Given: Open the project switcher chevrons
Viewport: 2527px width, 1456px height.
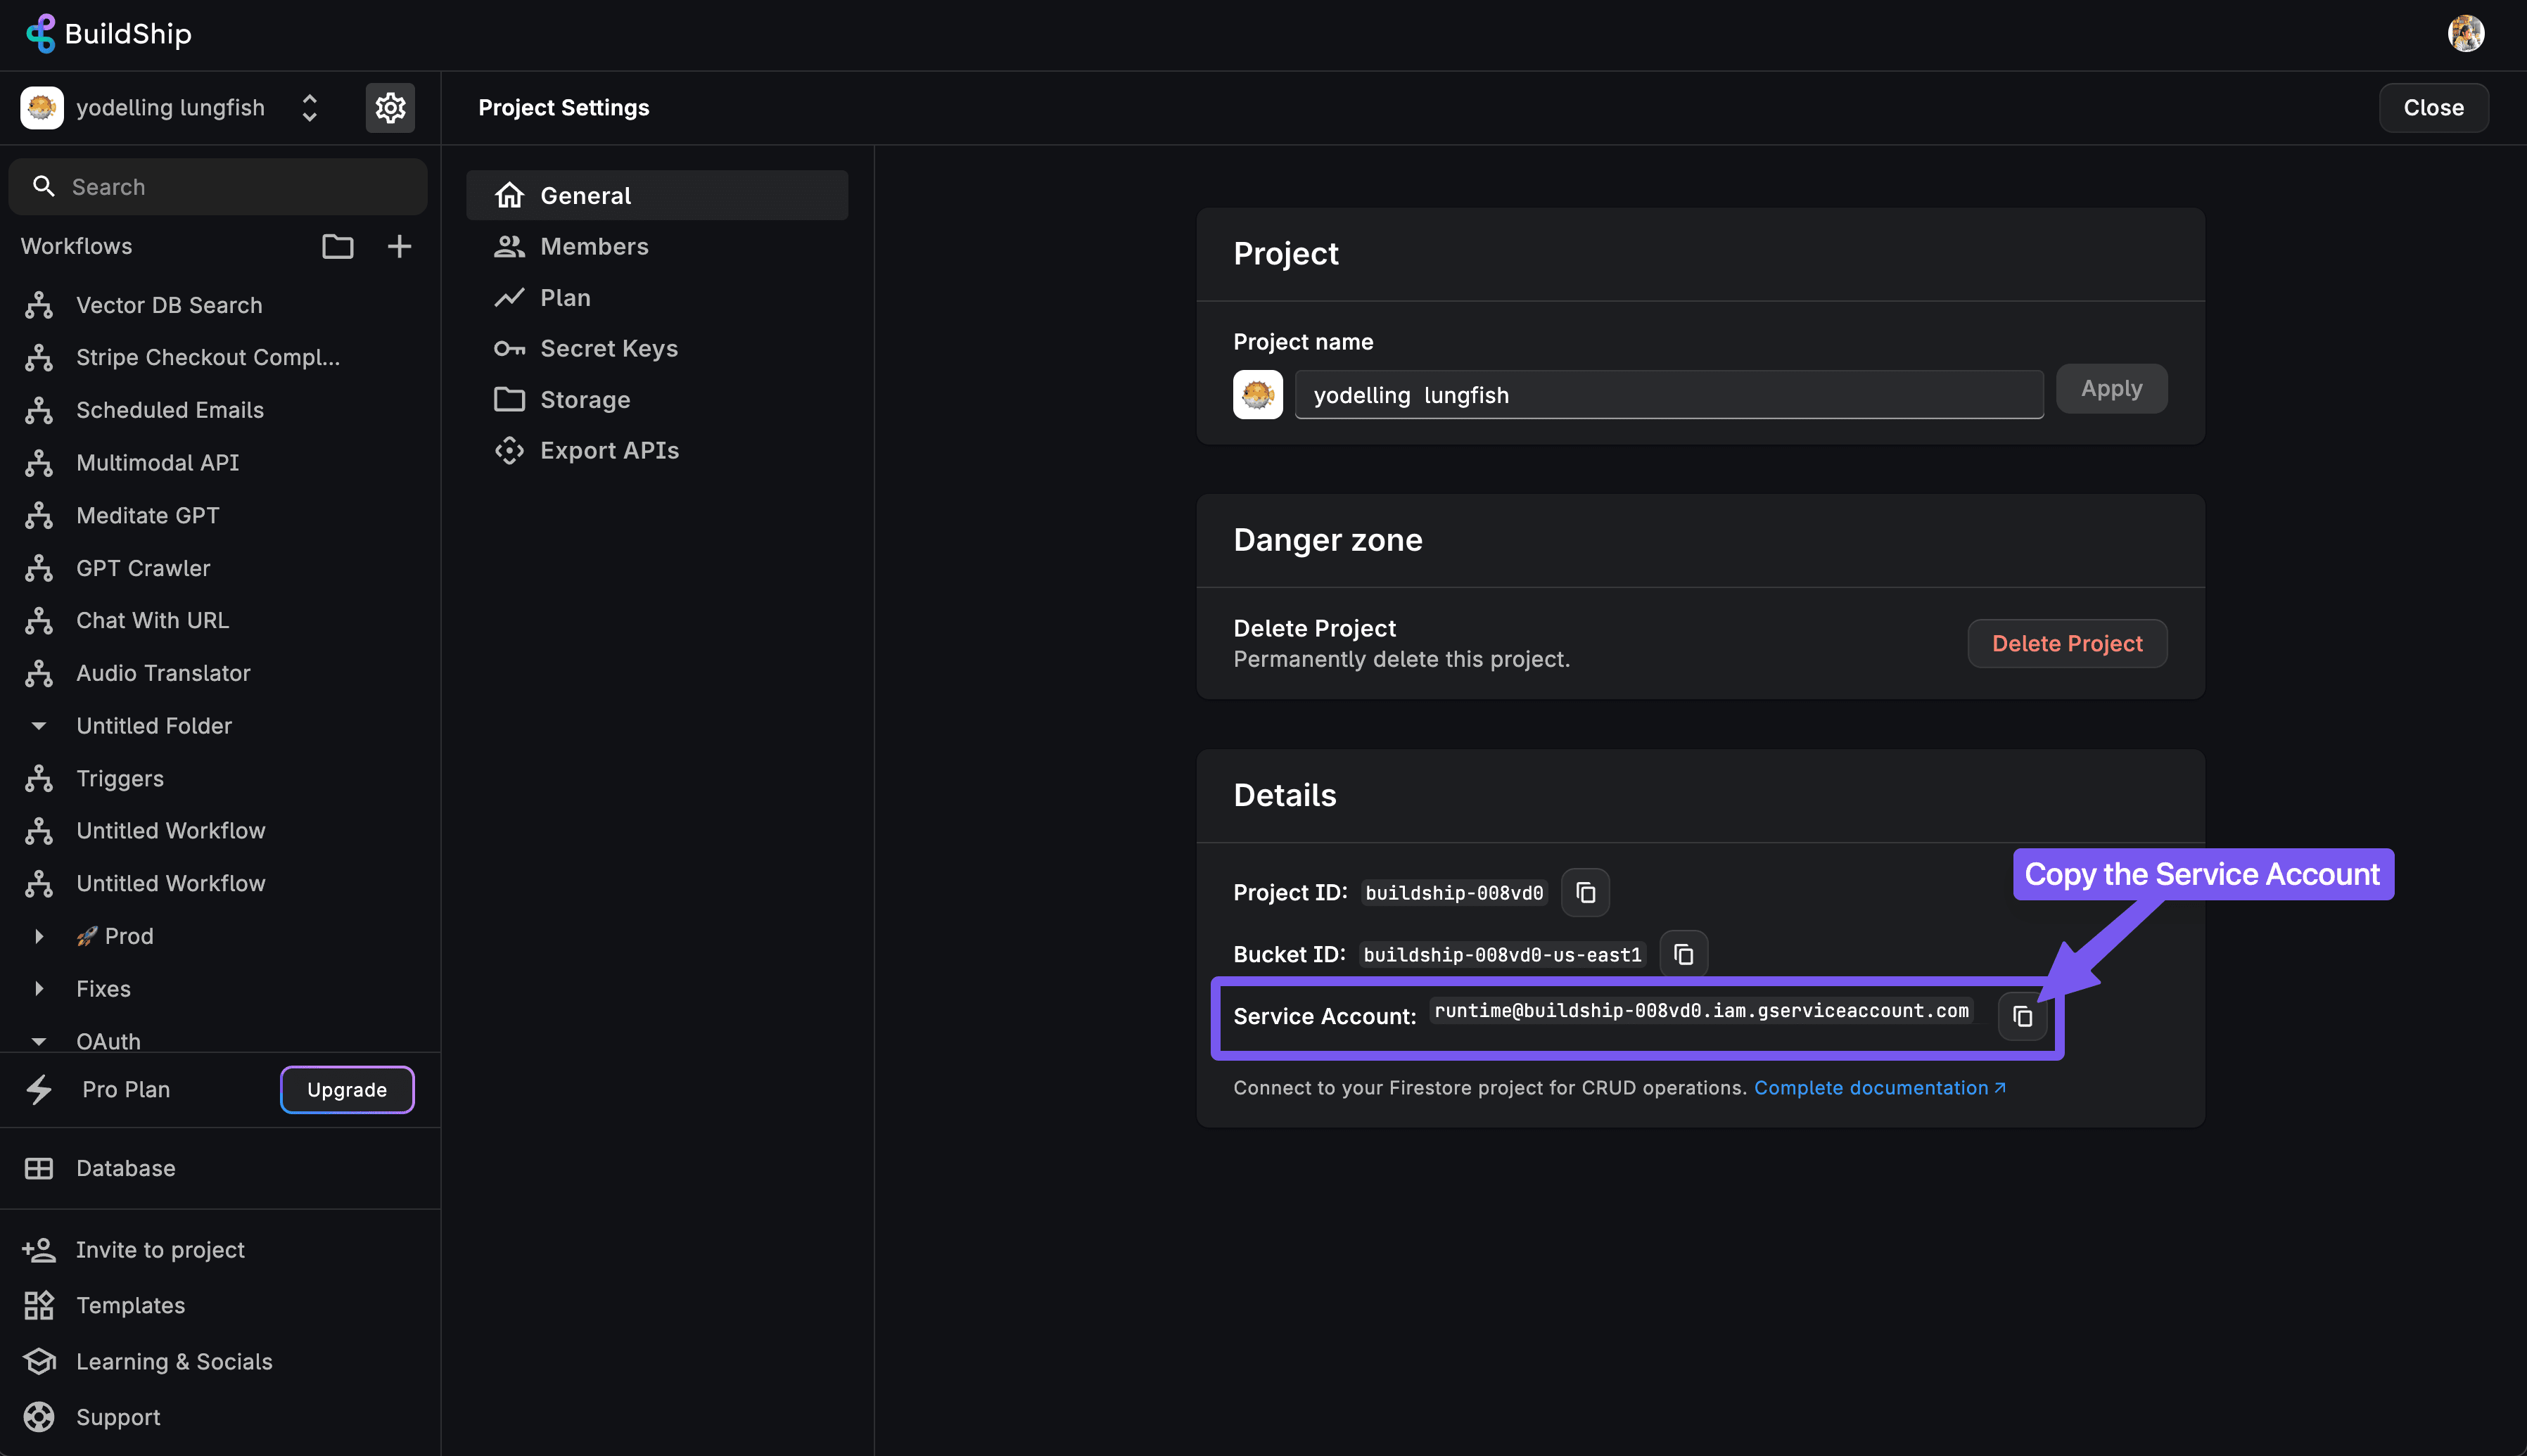Looking at the screenshot, I should (x=309, y=107).
